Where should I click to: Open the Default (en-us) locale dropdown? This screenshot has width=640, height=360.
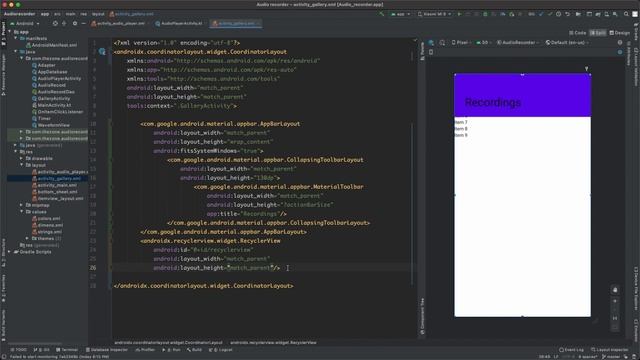pyautogui.click(x=567, y=42)
